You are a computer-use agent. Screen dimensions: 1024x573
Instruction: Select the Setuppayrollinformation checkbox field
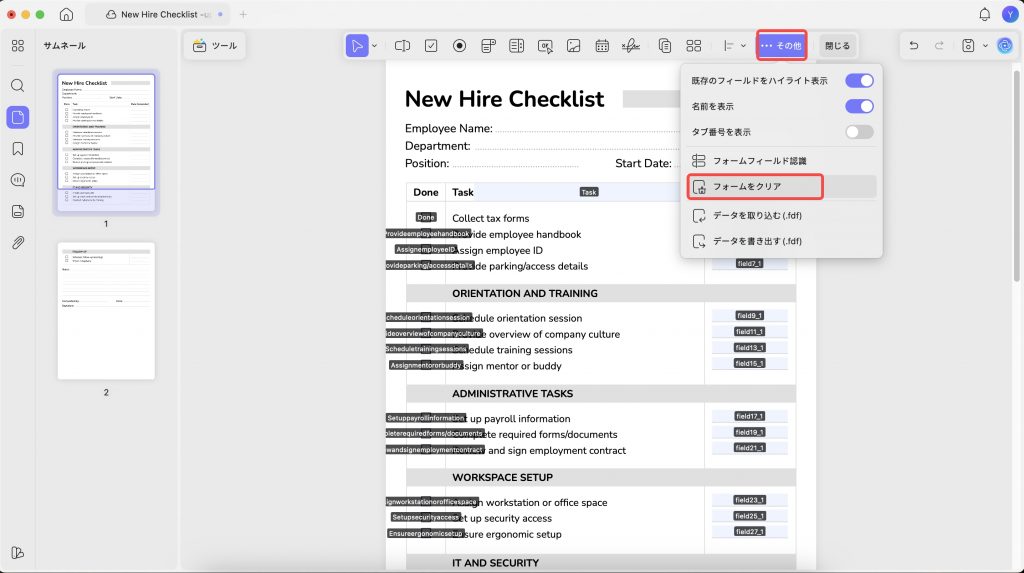(426, 418)
